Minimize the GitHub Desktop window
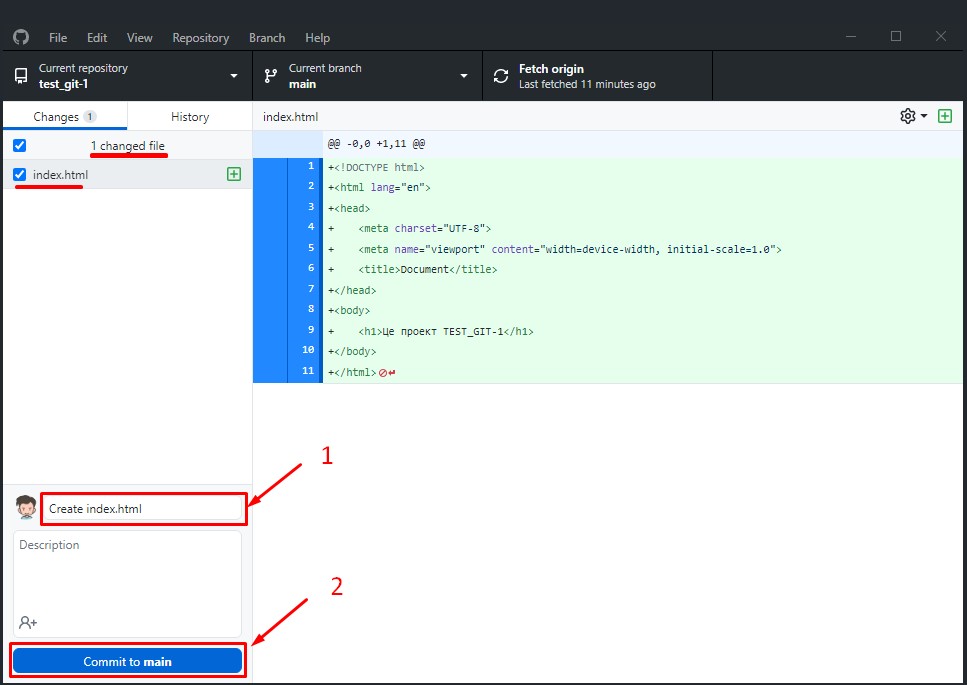The width and height of the screenshot is (967, 685). click(x=851, y=36)
